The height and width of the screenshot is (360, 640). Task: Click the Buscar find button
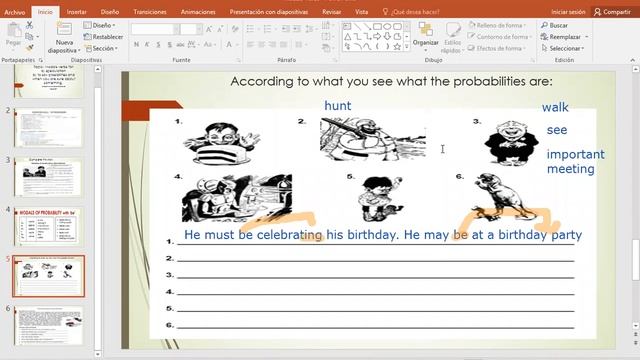point(554,25)
